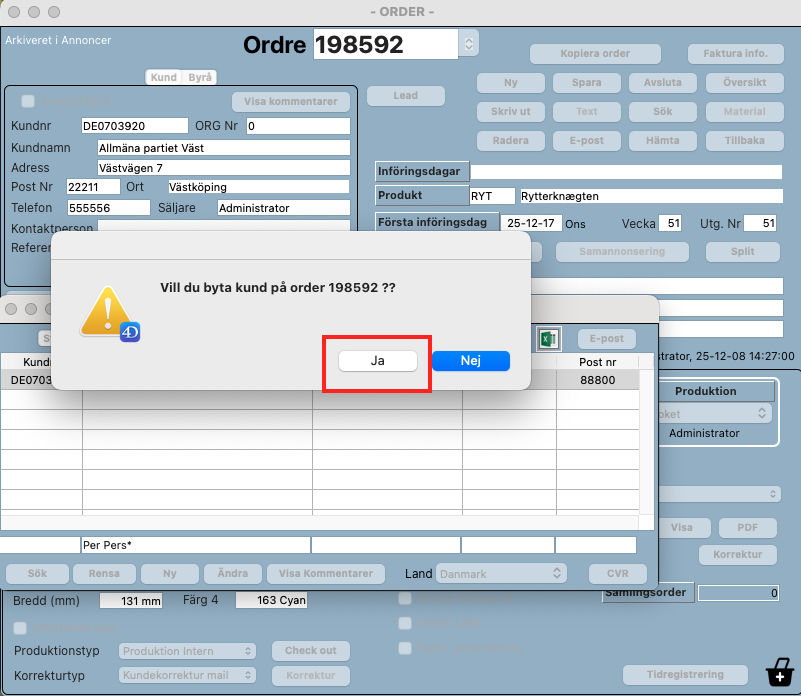Toggle the checkbox right of Färg 4
801x696 pixels.
click(406, 599)
